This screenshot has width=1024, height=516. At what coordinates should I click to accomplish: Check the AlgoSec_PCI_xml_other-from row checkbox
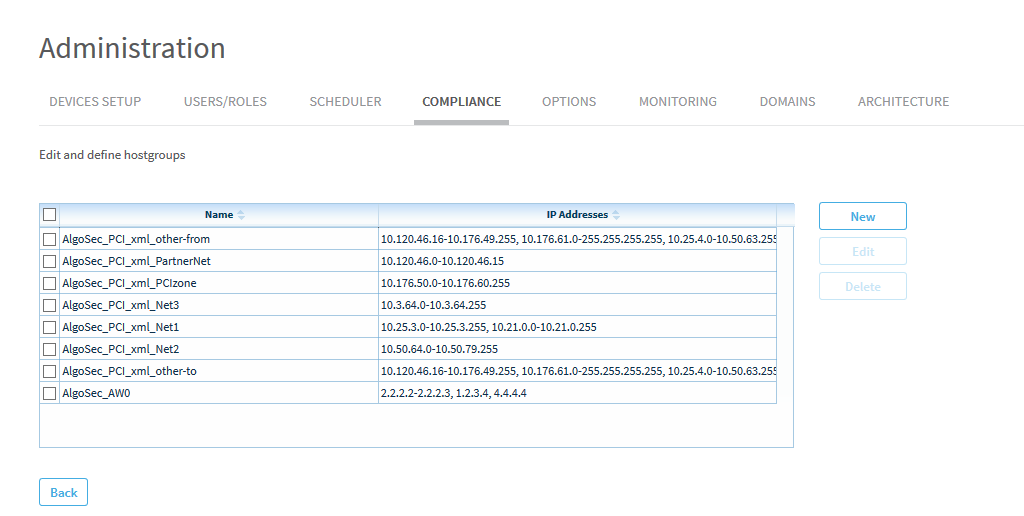[x=50, y=239]
